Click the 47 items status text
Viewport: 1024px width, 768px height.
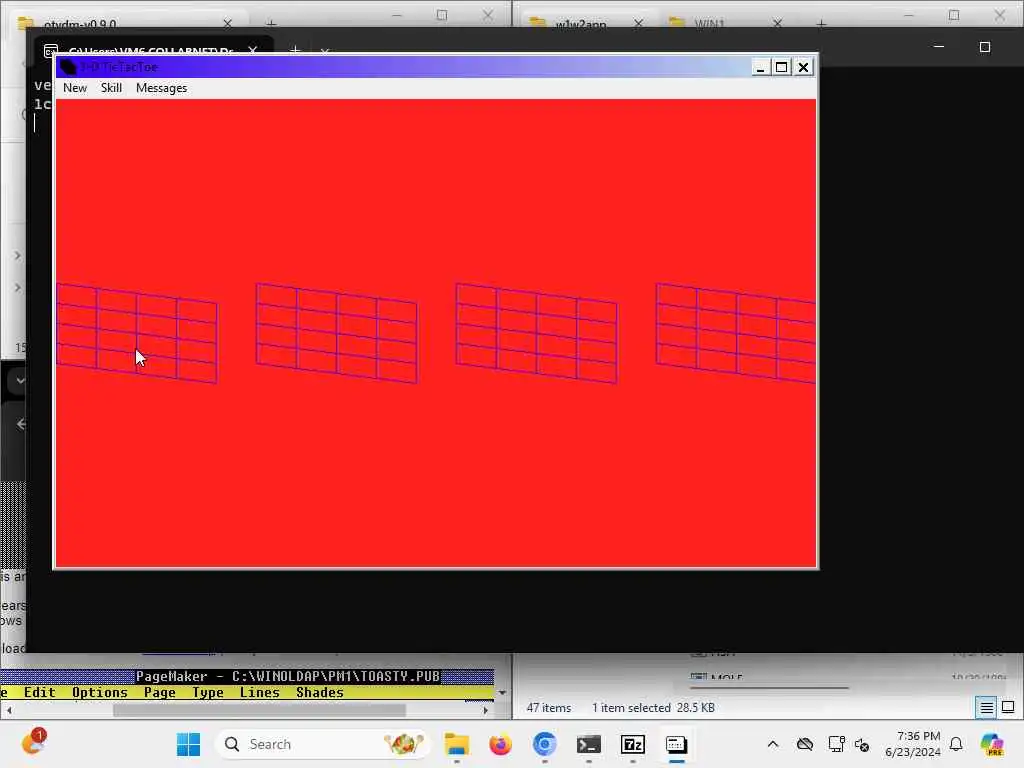[549, 708]
